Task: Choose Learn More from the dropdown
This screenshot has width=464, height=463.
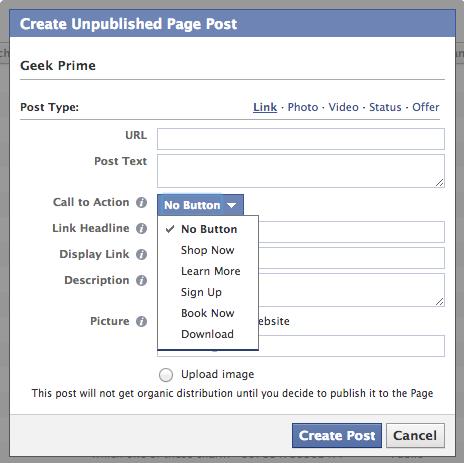Action: click(208, 271)
